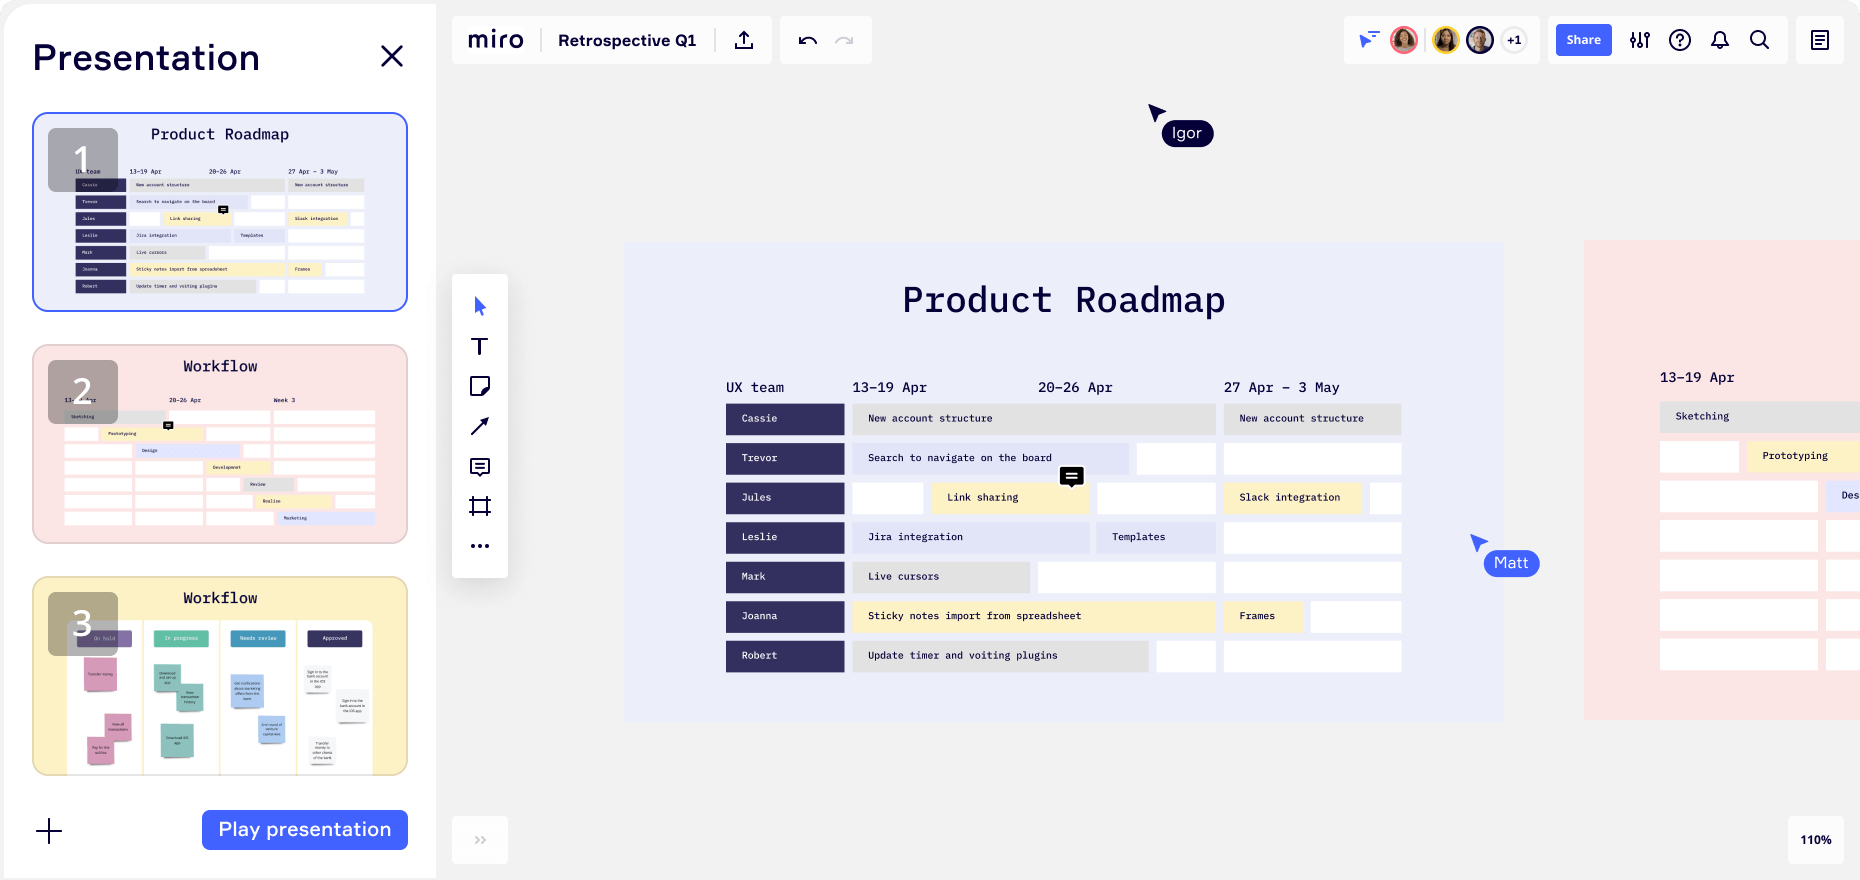Click Play presentation button

(x=305, y=830)
